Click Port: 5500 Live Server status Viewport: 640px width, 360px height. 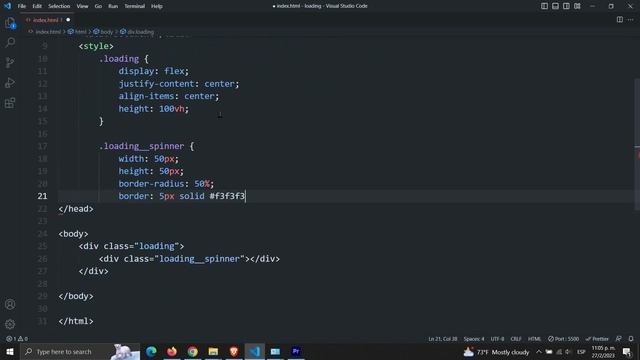coord(563,339)
